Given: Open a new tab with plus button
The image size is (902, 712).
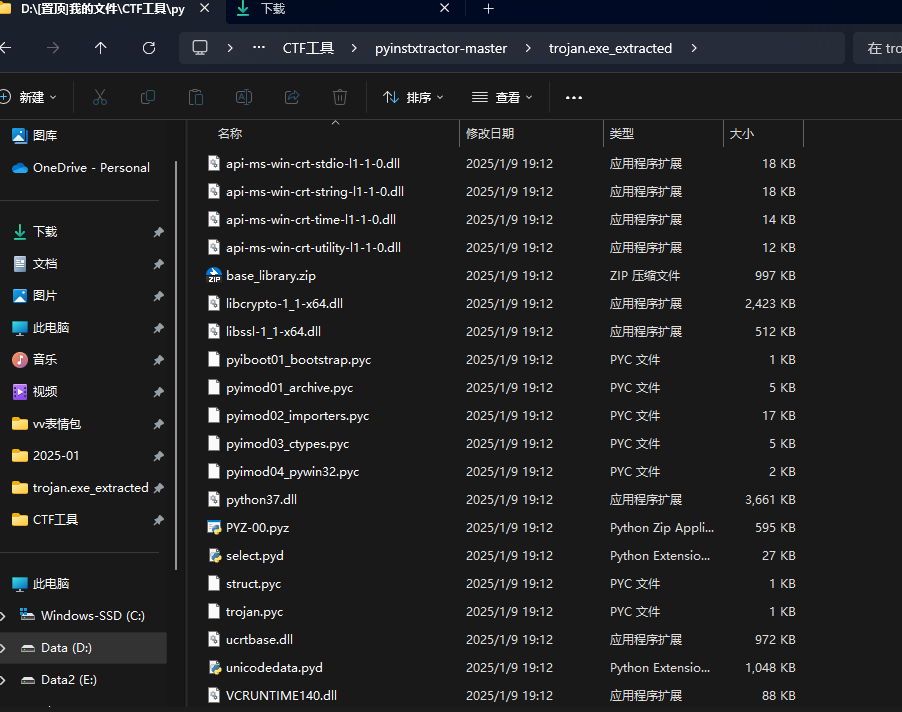Looking at the screenshot, I should coord(488,9).
